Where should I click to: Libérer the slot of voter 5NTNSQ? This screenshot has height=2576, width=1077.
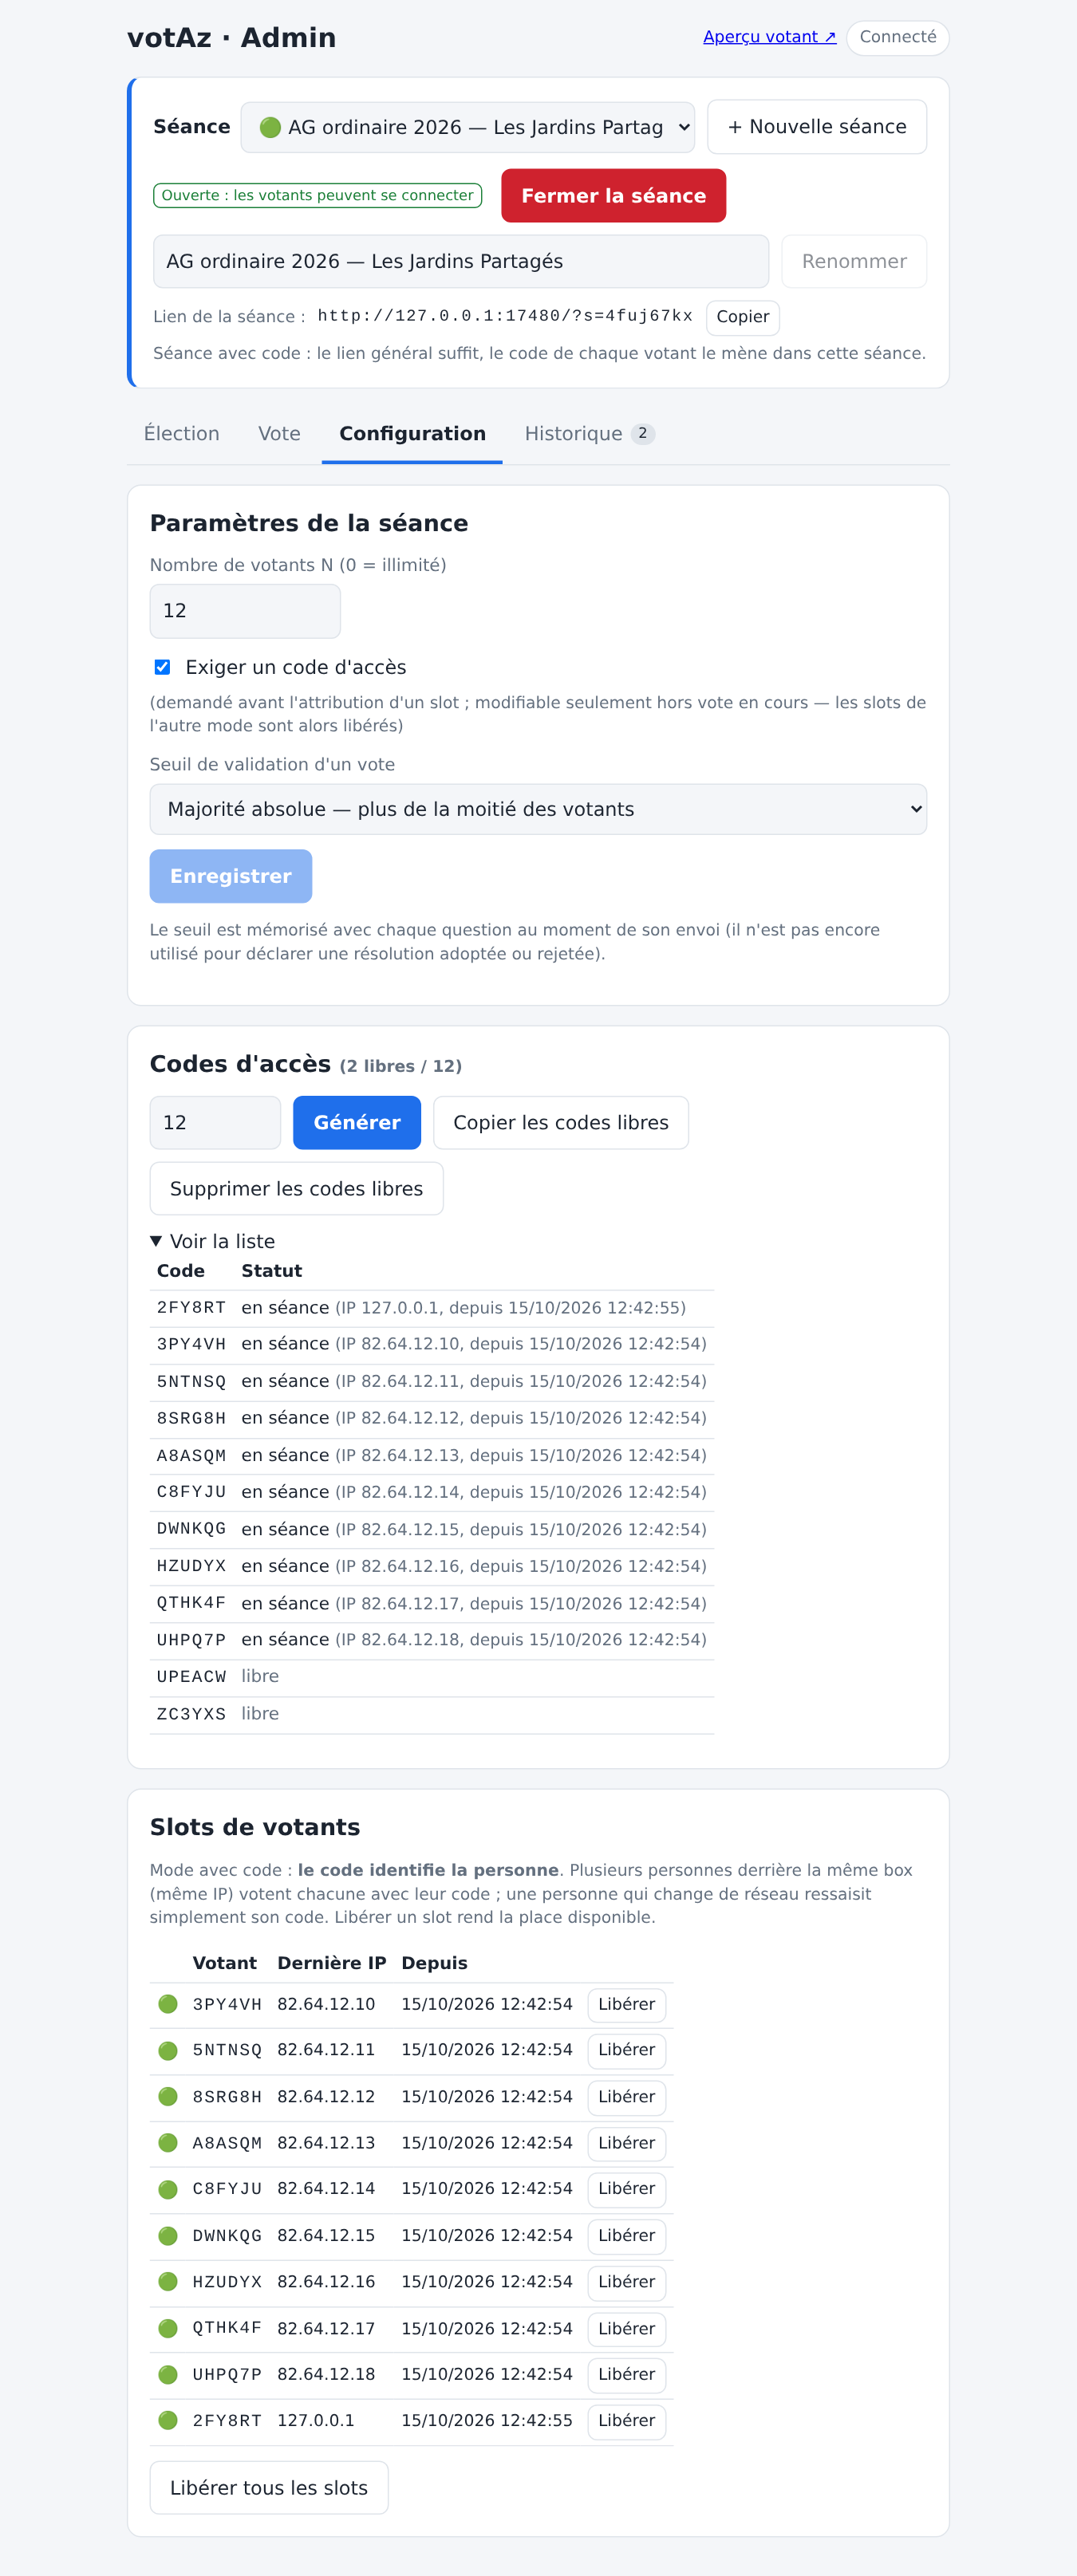click(626, 2050)
